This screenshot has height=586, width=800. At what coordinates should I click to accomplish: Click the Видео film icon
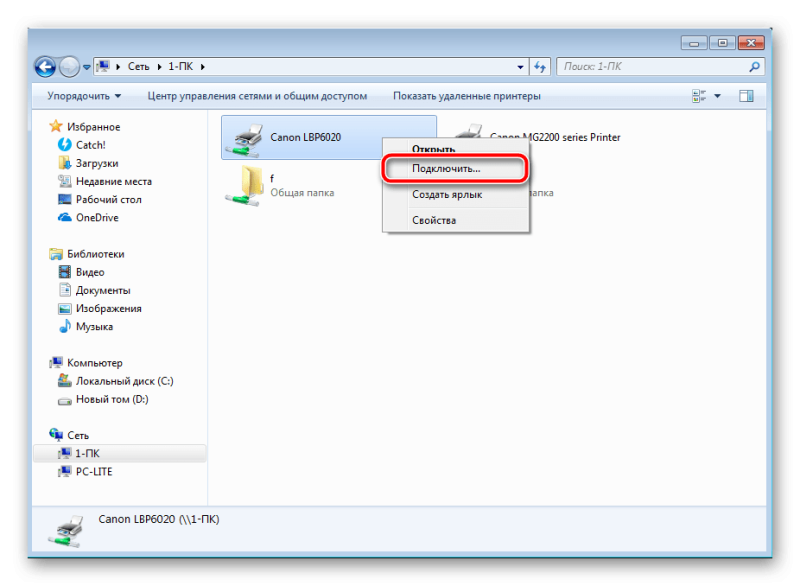(x=64, y=272)
